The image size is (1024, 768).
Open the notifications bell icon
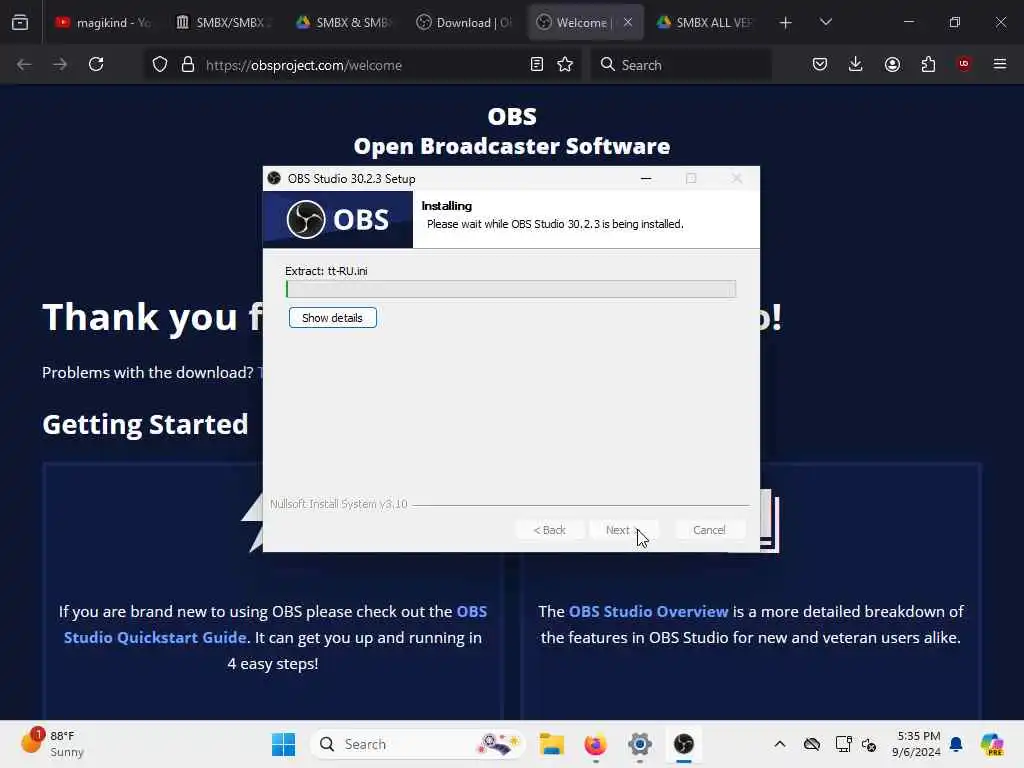coord(956,744)
